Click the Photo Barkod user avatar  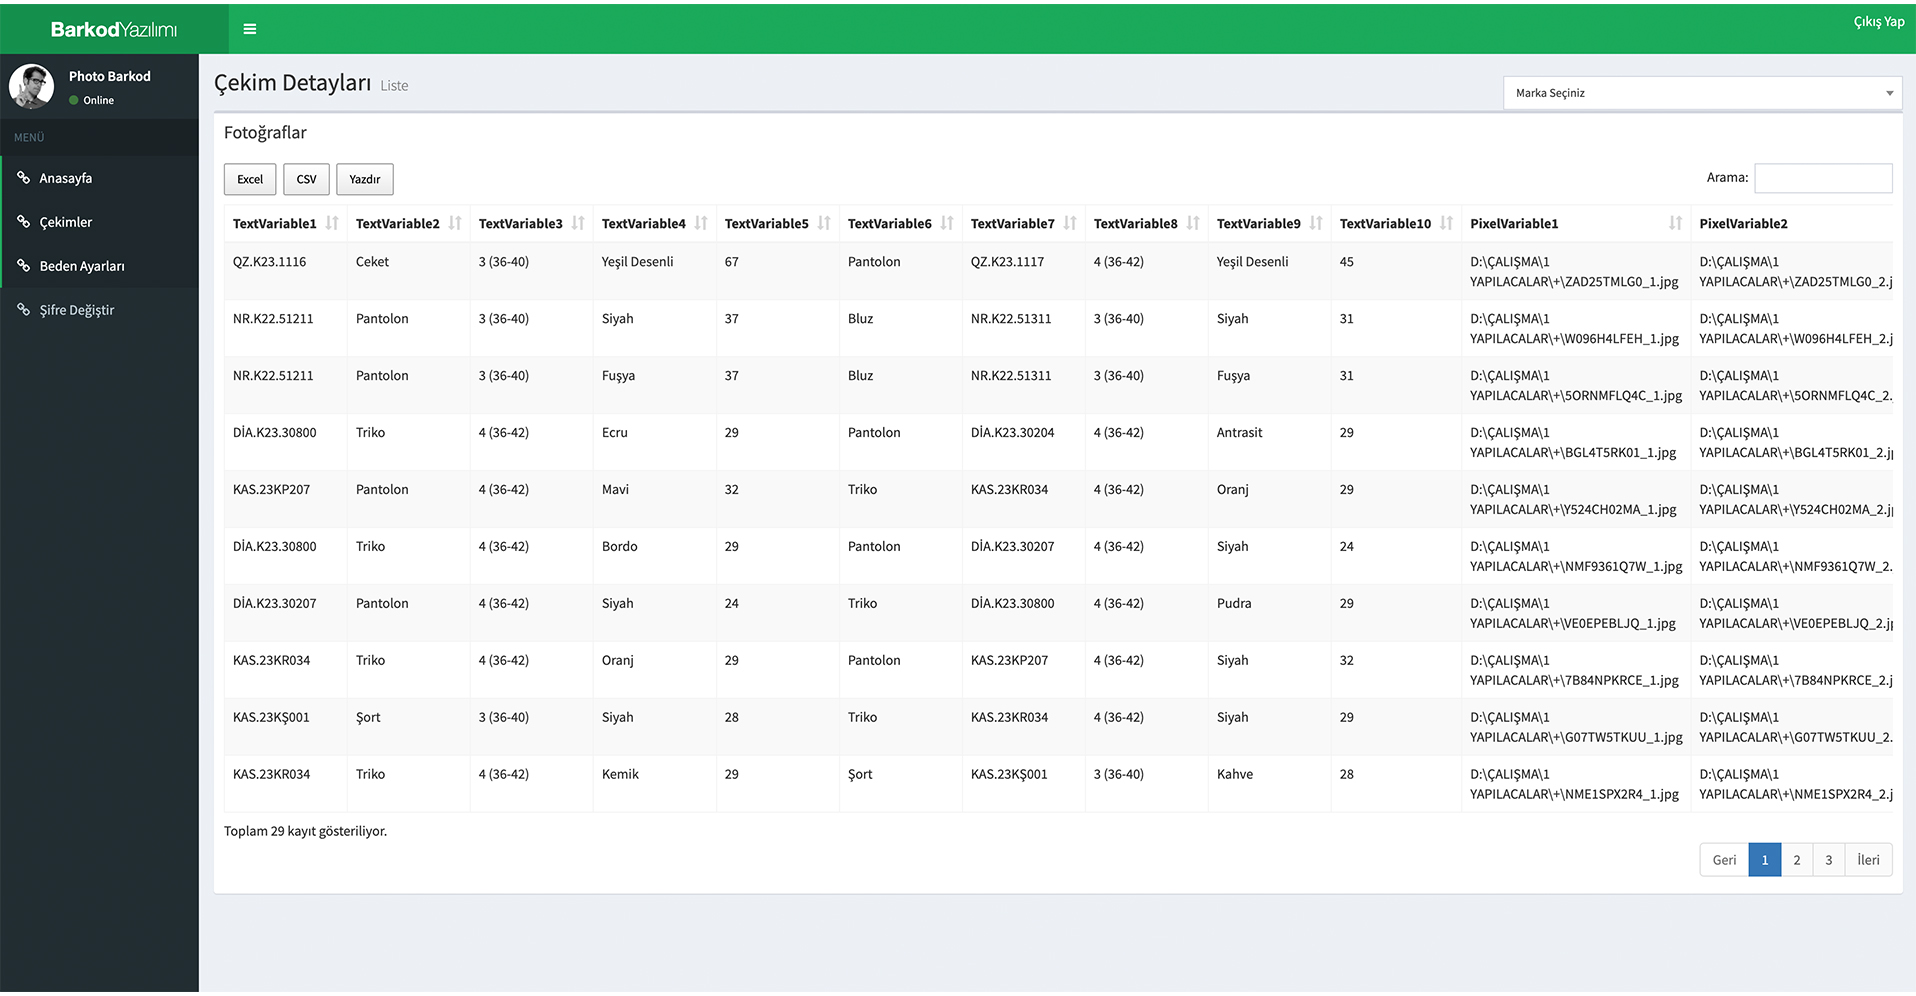tap(31, 87)
